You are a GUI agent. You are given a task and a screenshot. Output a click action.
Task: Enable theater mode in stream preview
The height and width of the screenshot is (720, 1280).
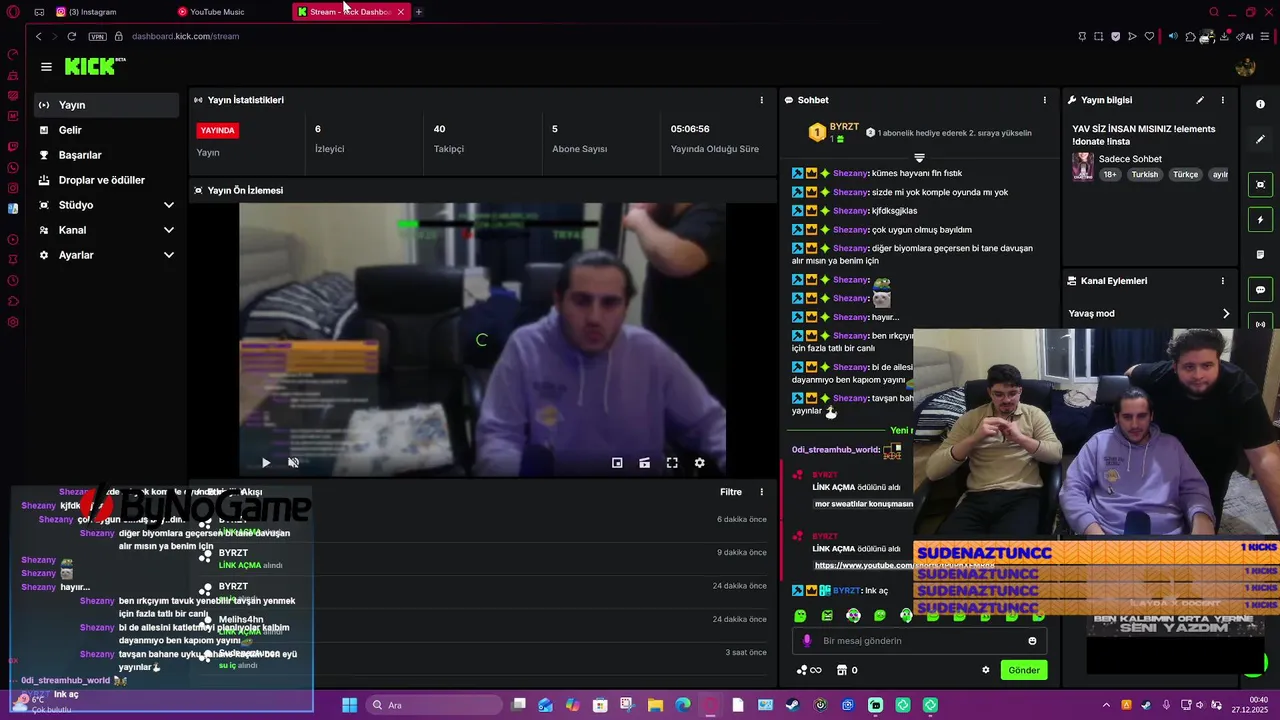pyautogui.click(x=644, y=463)
